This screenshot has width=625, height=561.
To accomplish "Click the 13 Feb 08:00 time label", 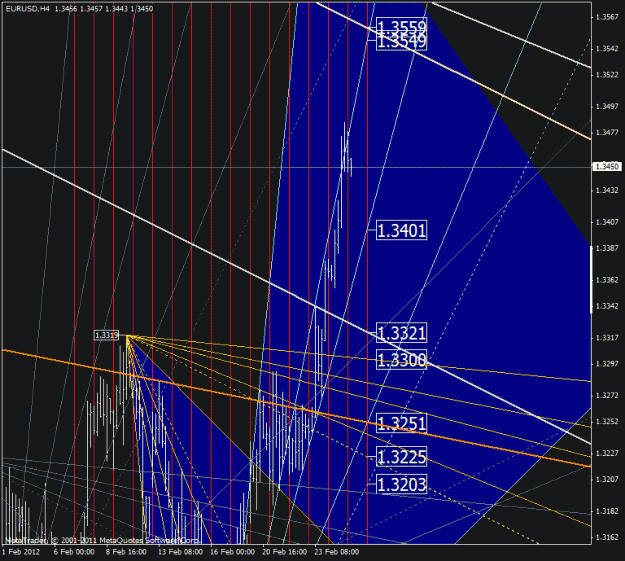I will click(x=180, y=552).
